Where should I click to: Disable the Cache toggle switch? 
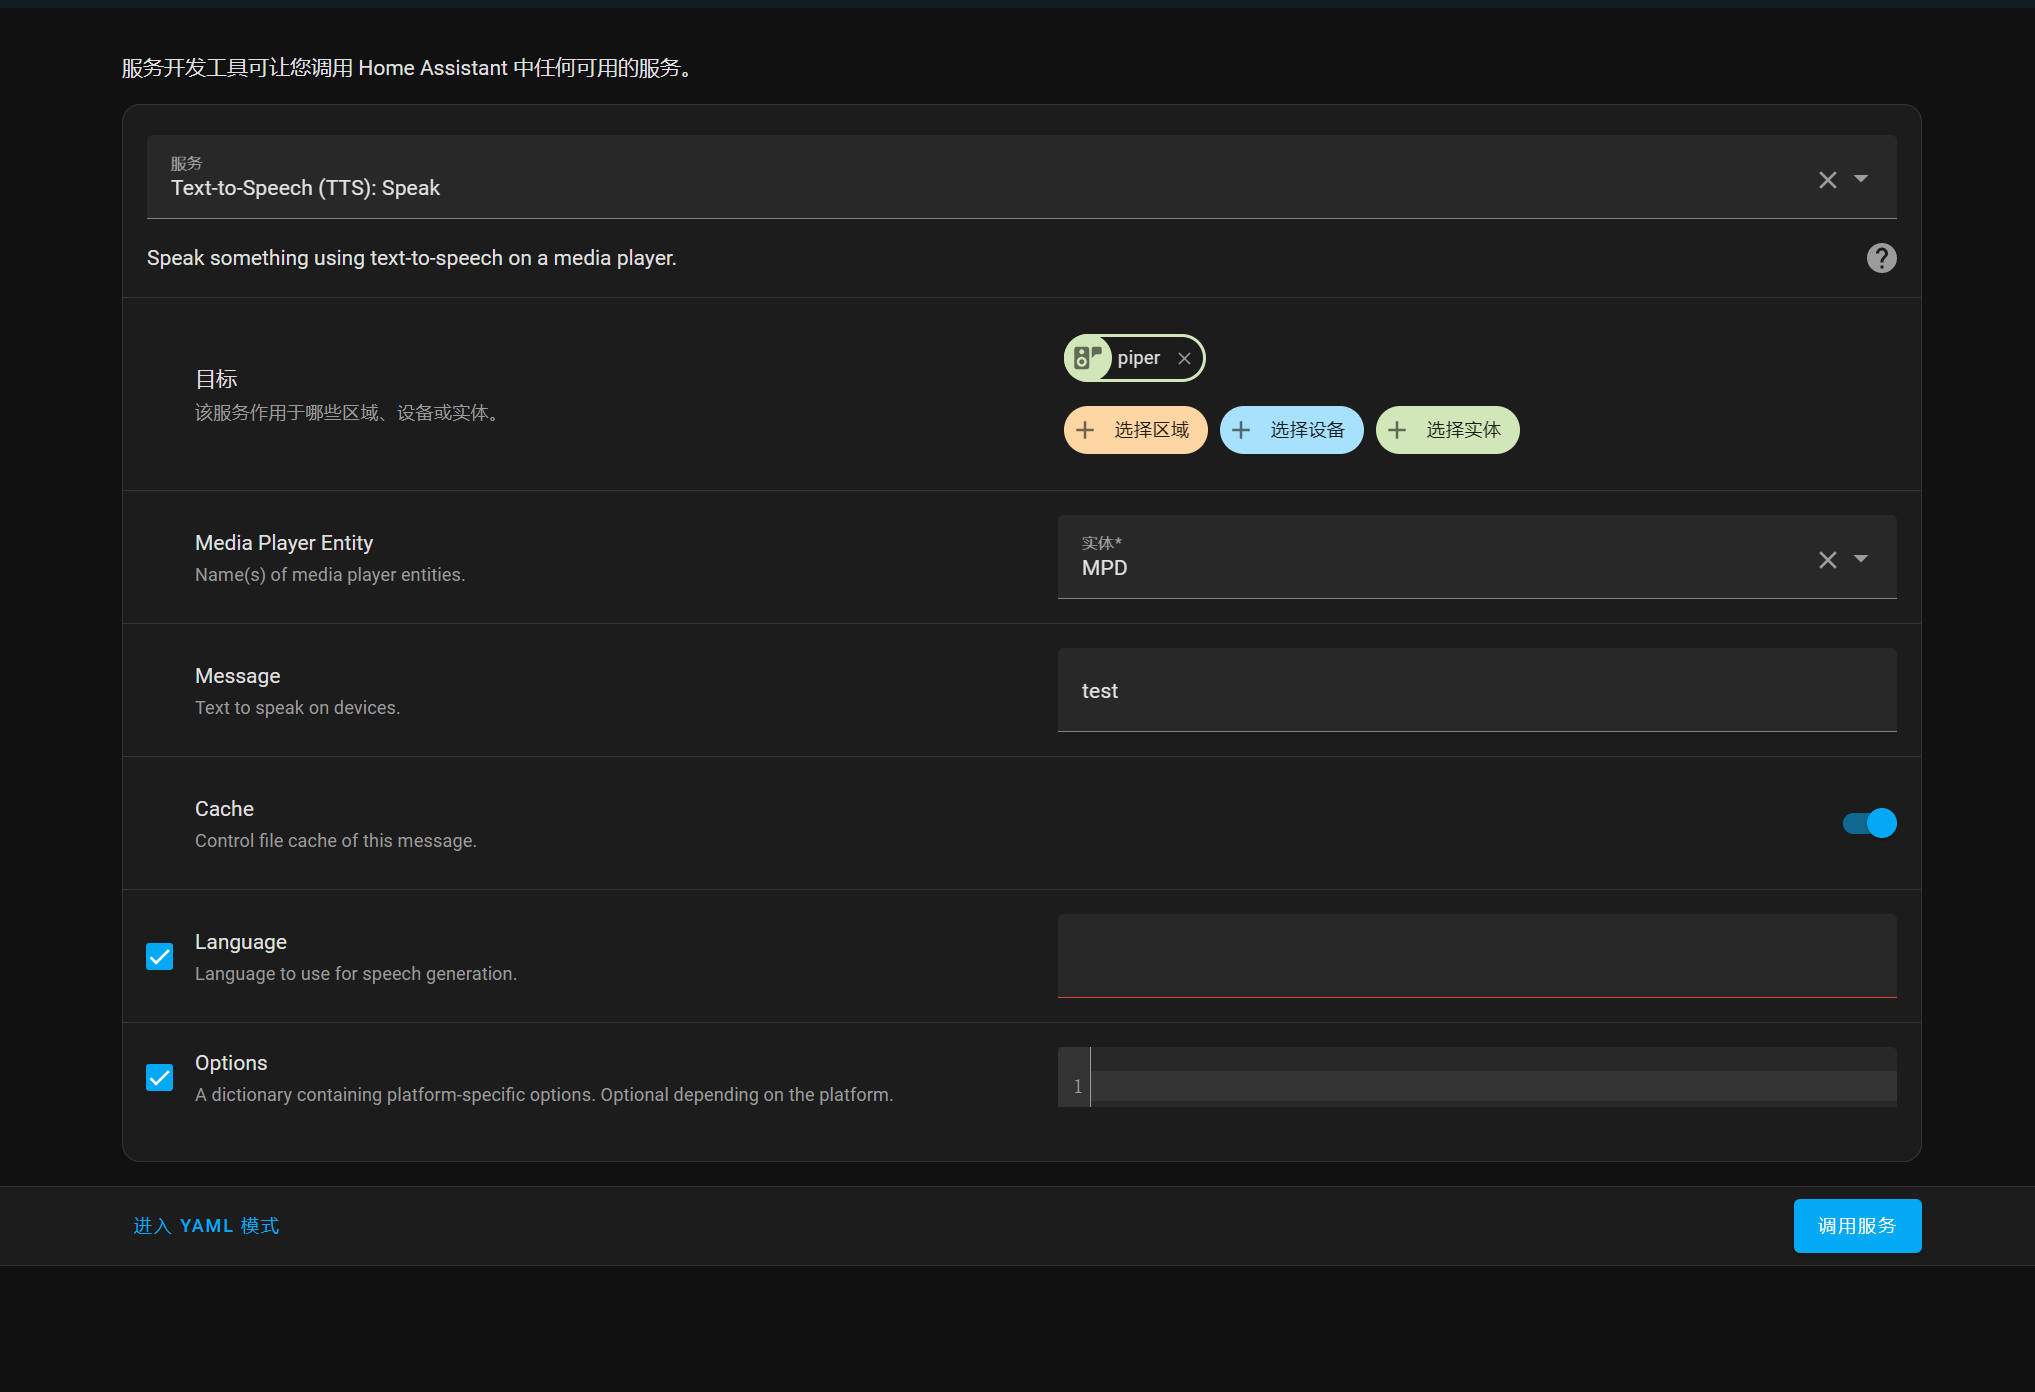click(1867, 822)
